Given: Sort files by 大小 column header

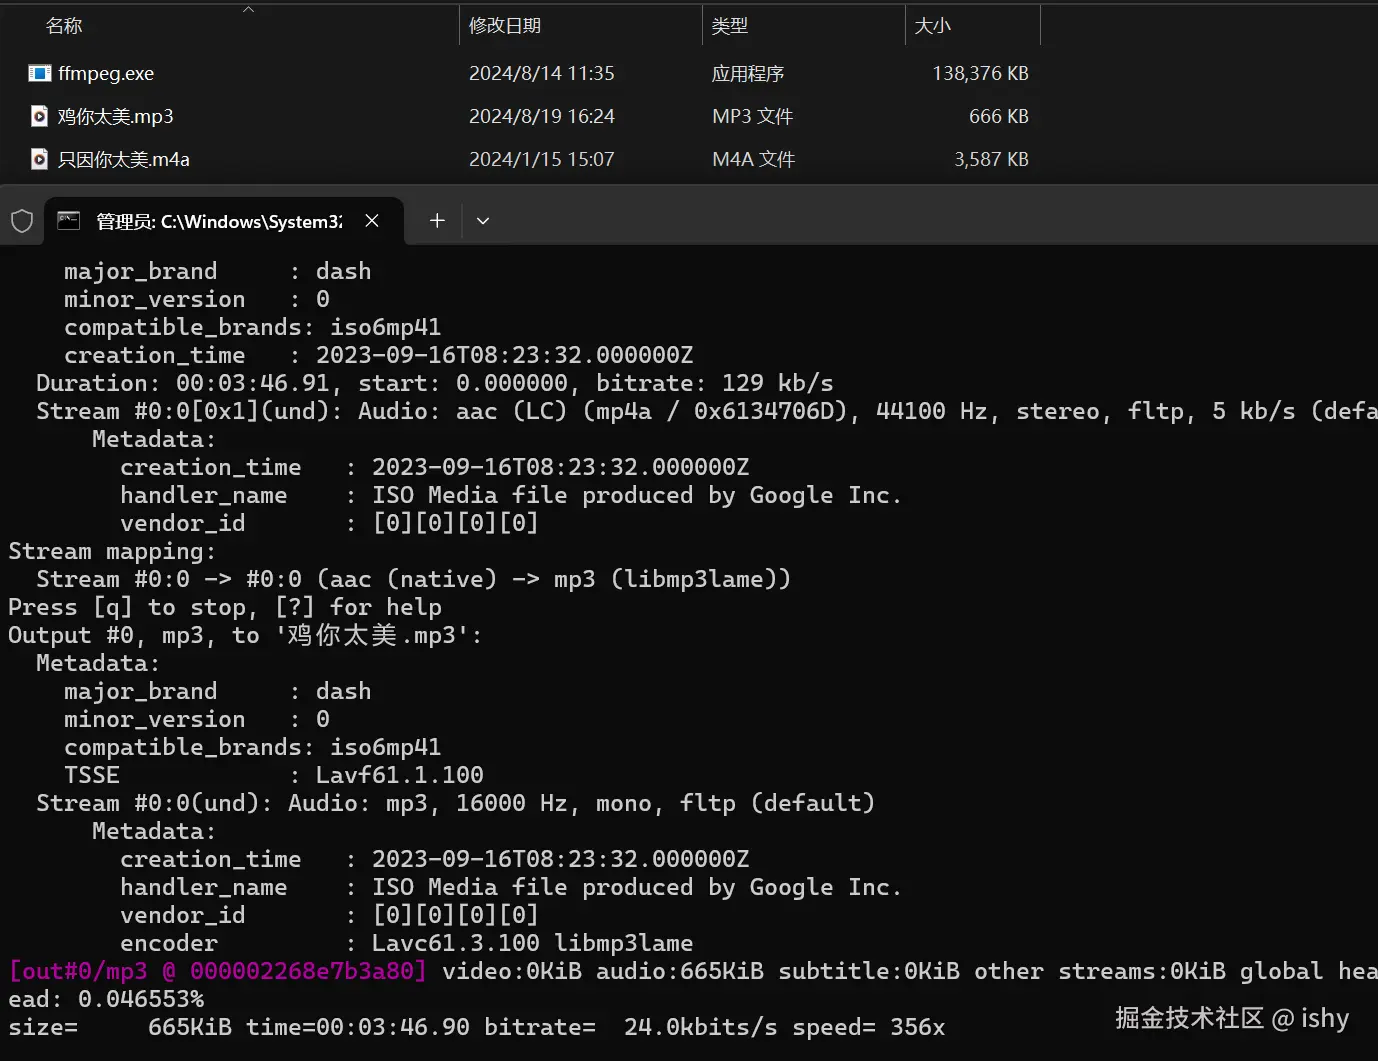Looking at the screenshot, I should 933,26.
